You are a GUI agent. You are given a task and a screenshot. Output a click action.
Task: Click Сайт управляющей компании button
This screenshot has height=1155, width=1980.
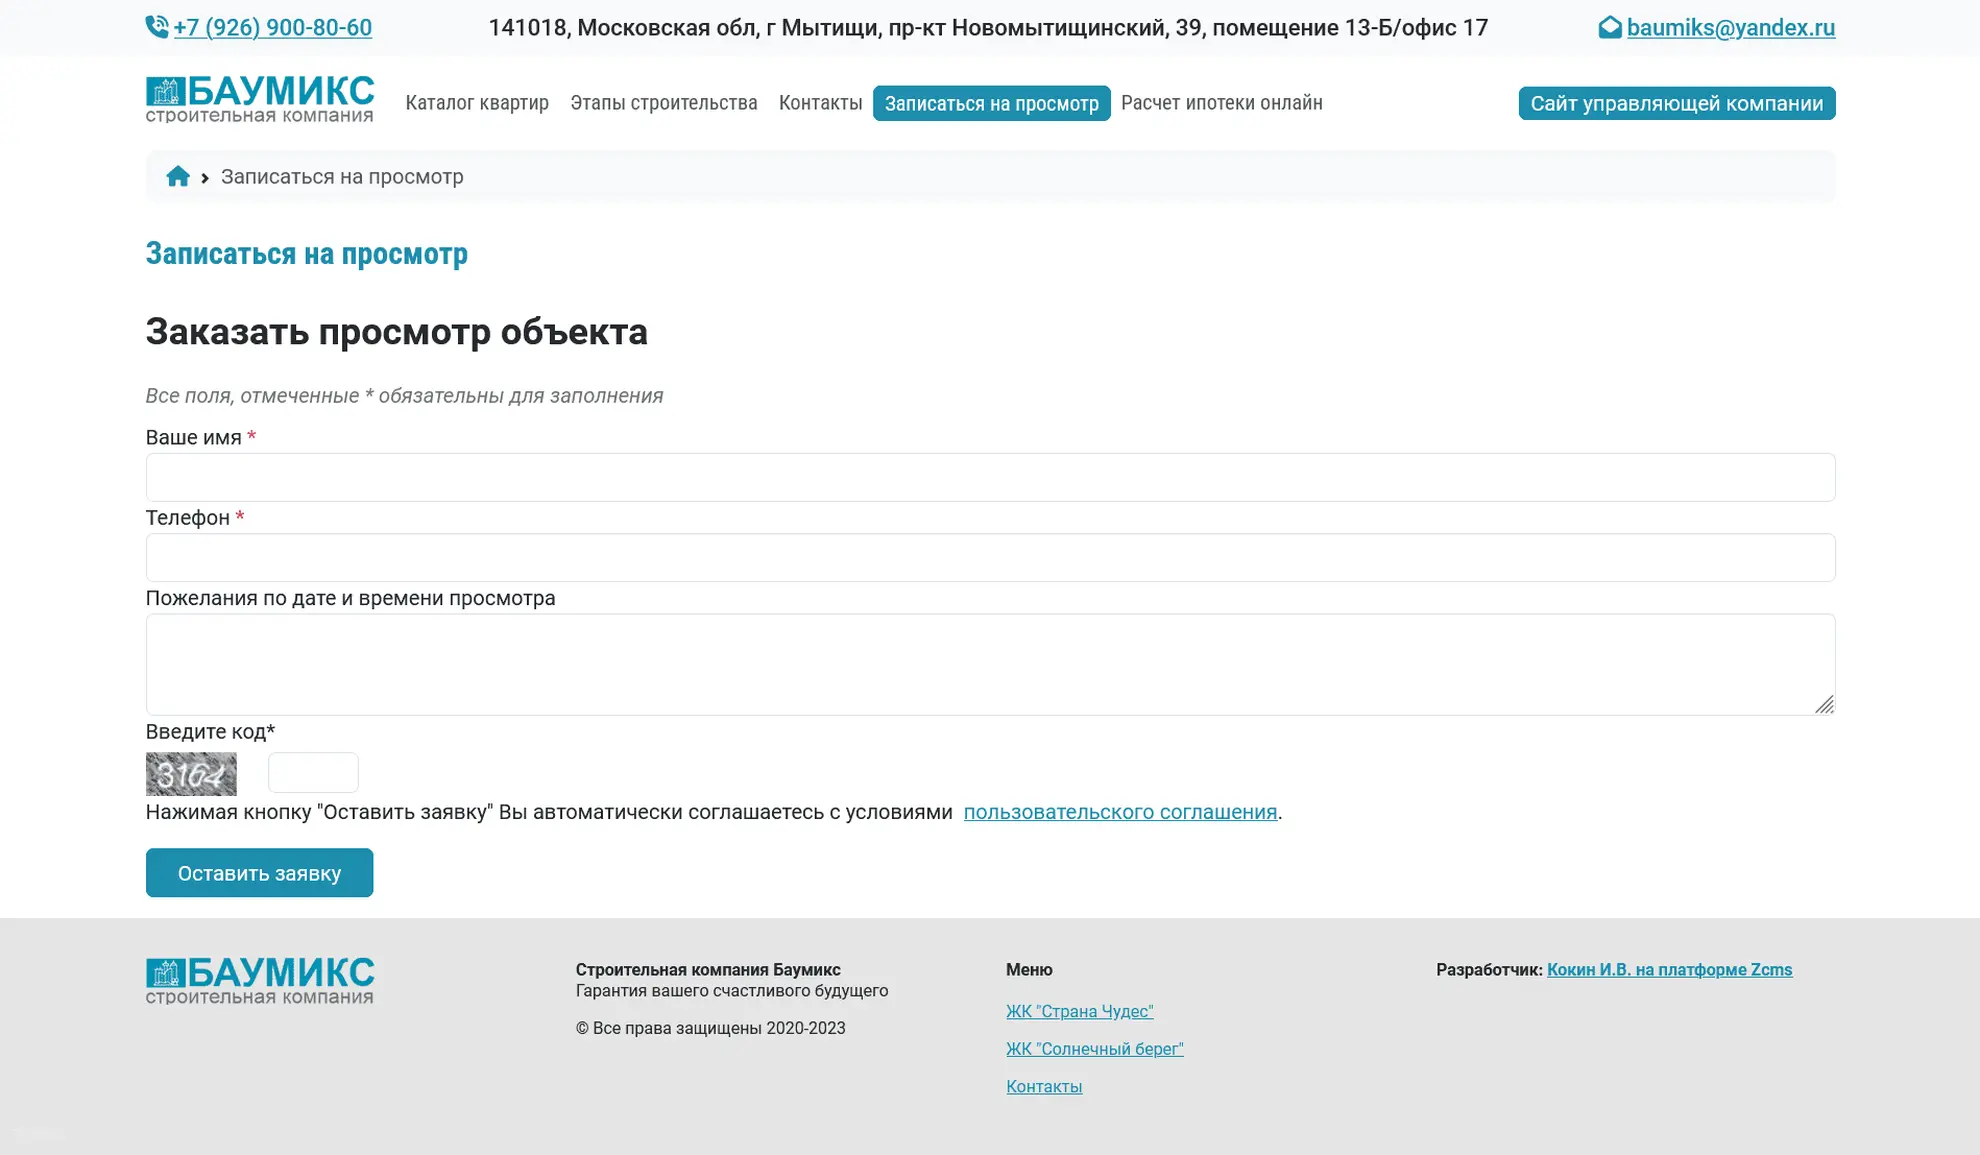coord(1676,103)
